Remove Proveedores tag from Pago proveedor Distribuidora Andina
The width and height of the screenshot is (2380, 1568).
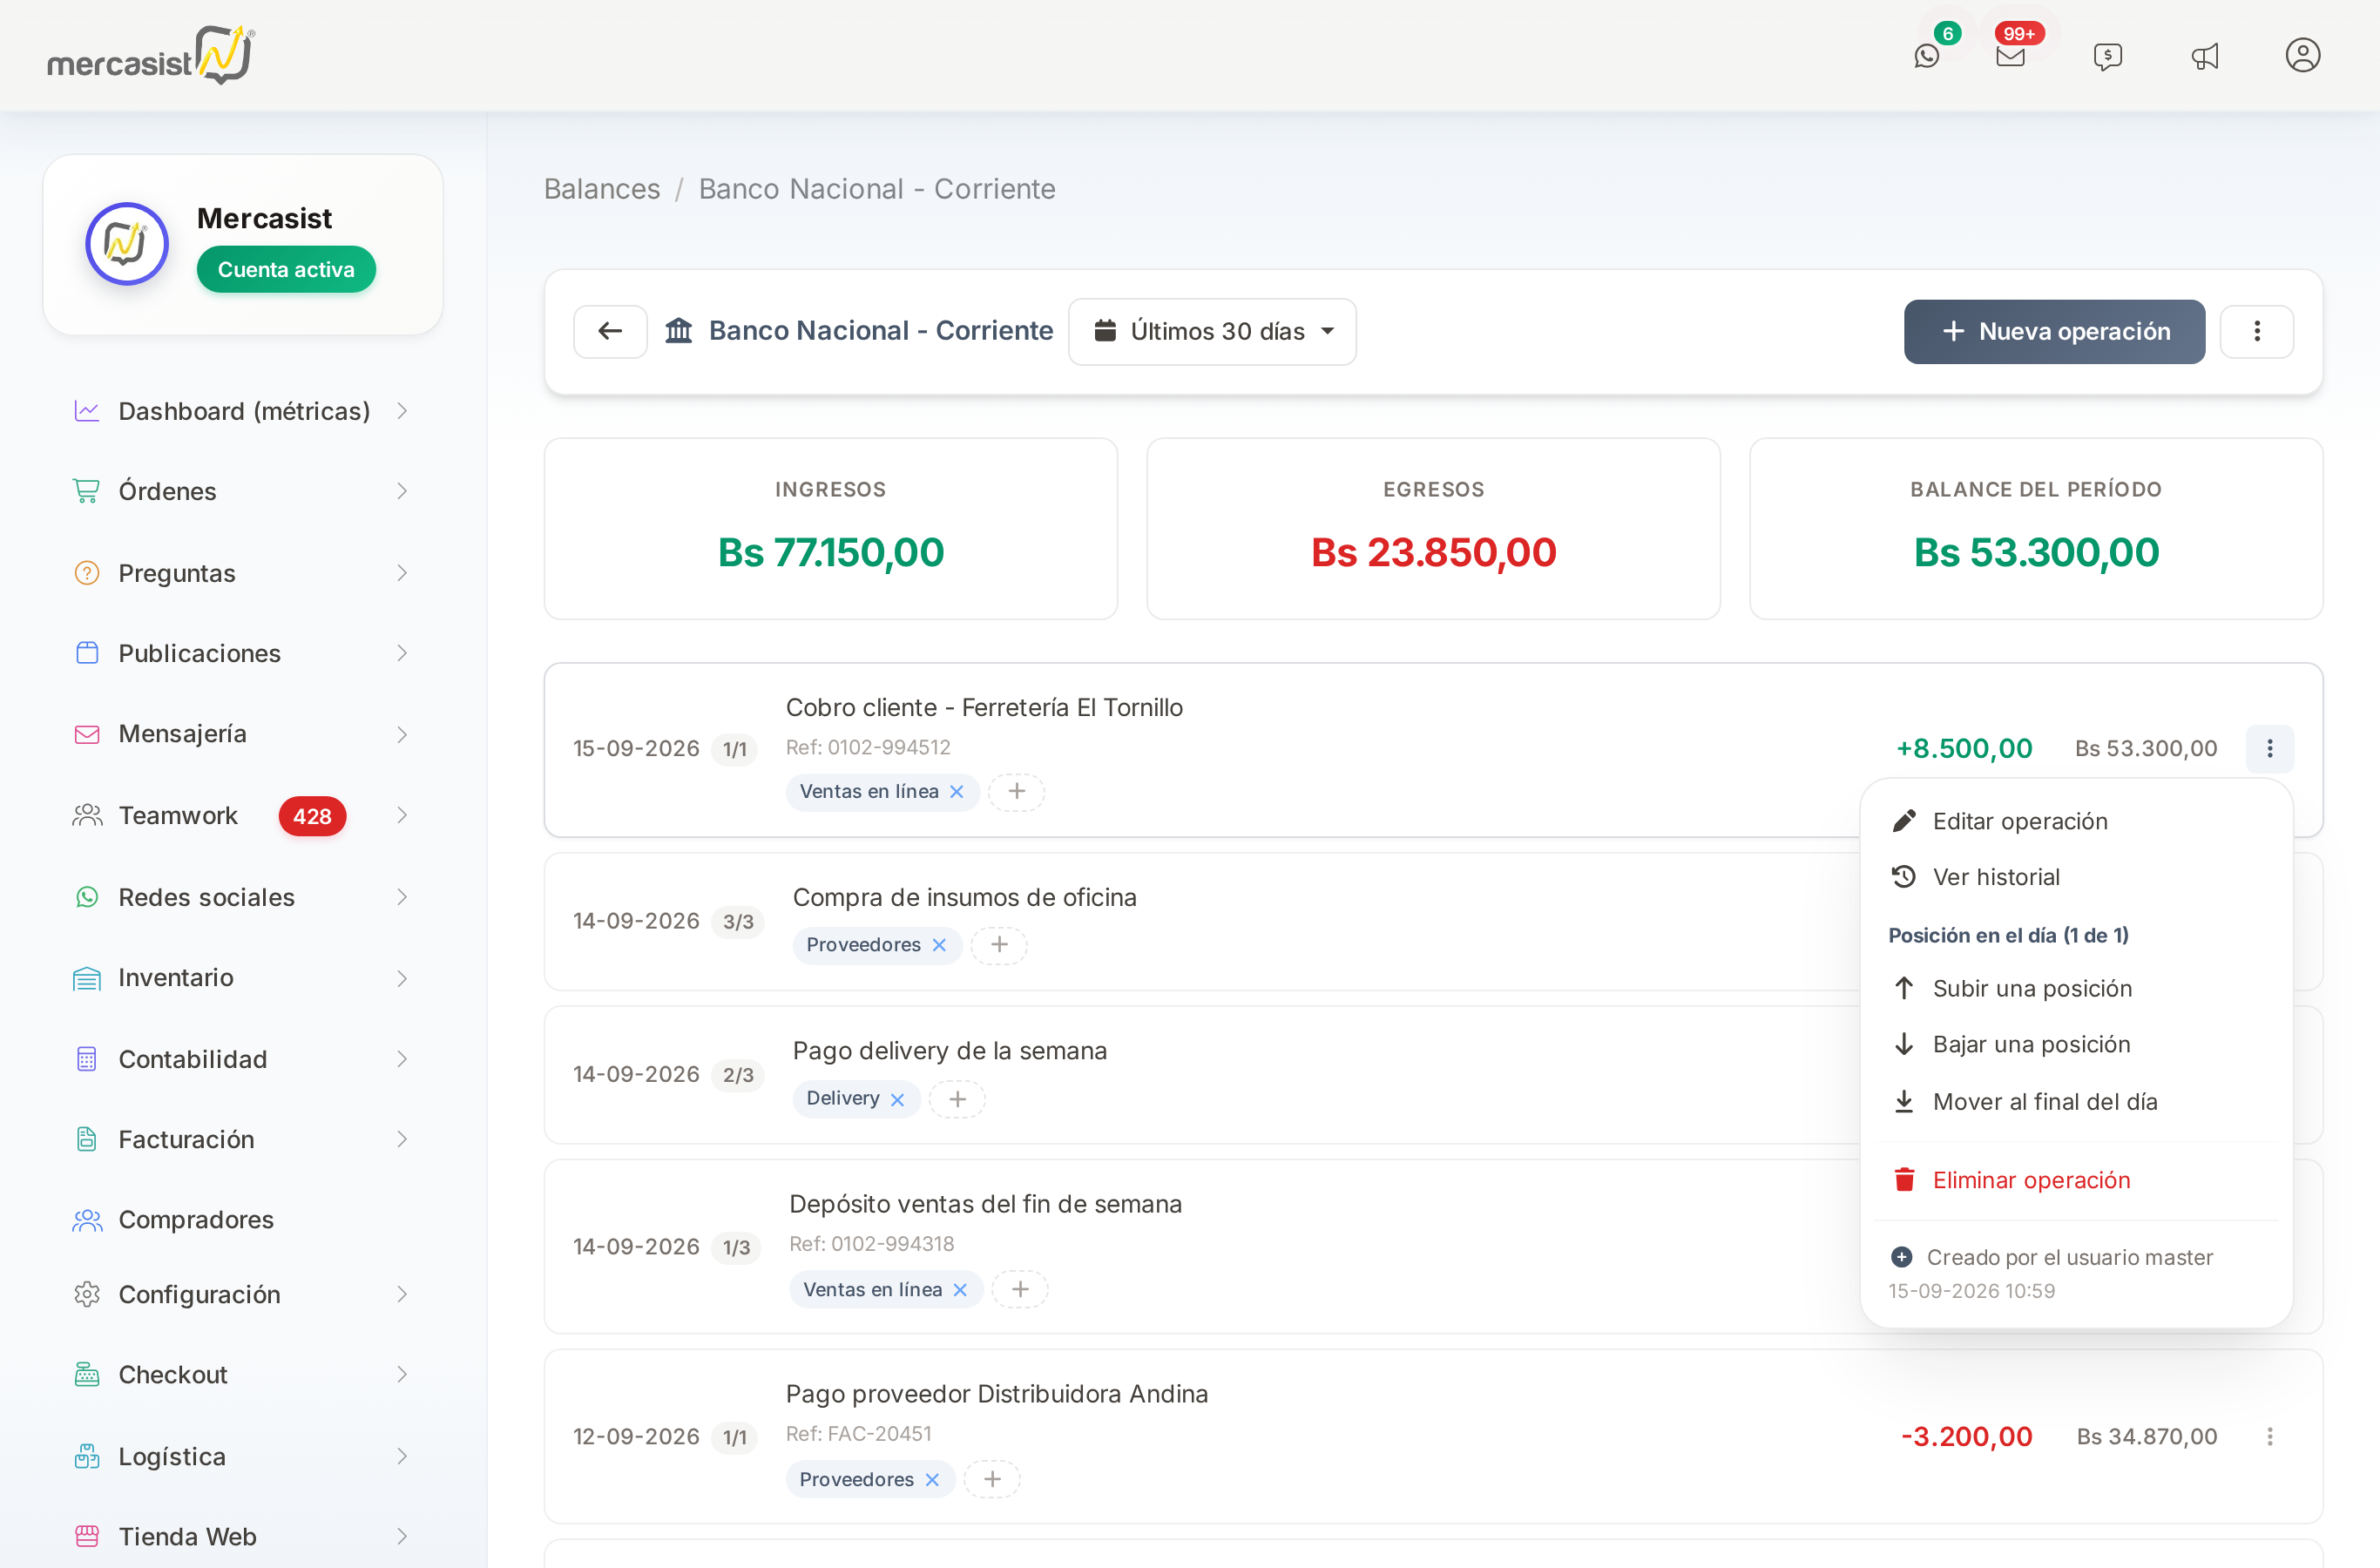point(932,1479)
